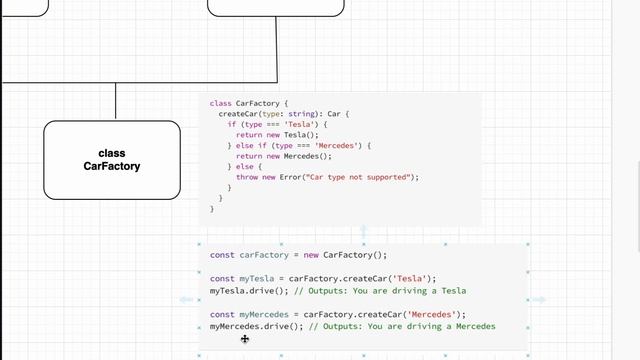The image size is (640, 360).
Task: Click the left-middle connection point of the usage code block
Action: (x=199, y=300)
